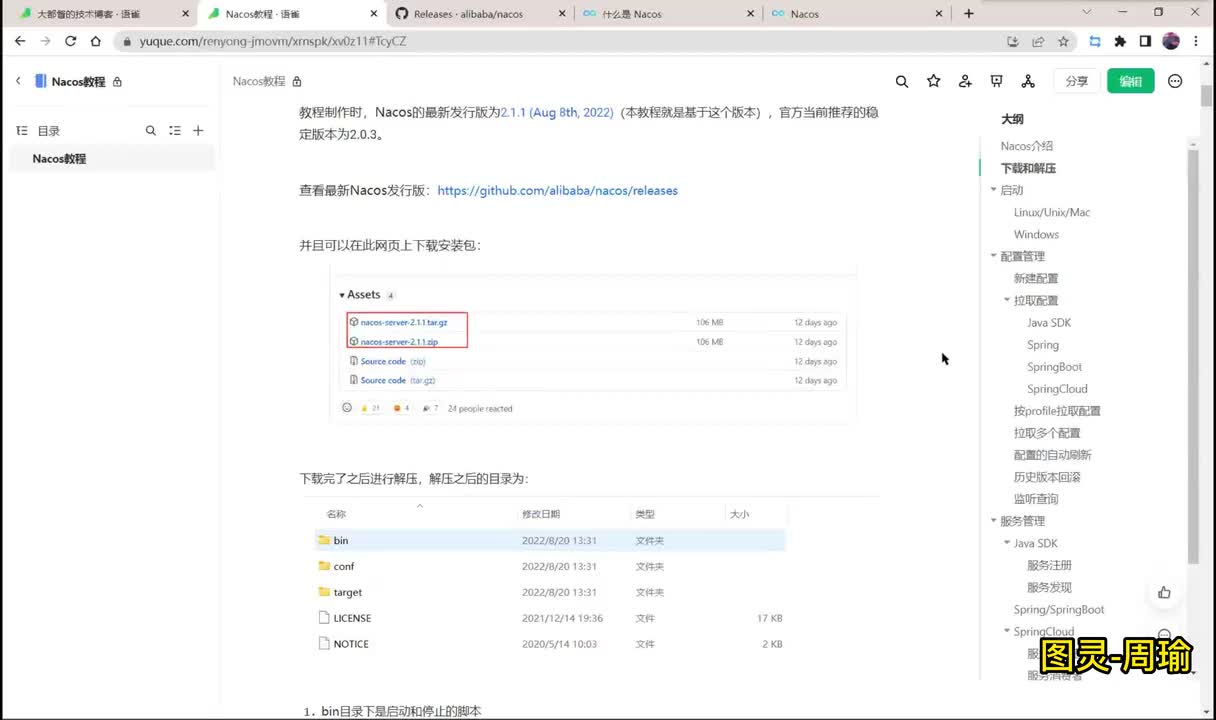Open the Chrome profile avatar
This screenshot has width=1216, height=720.
point(1171,41)
